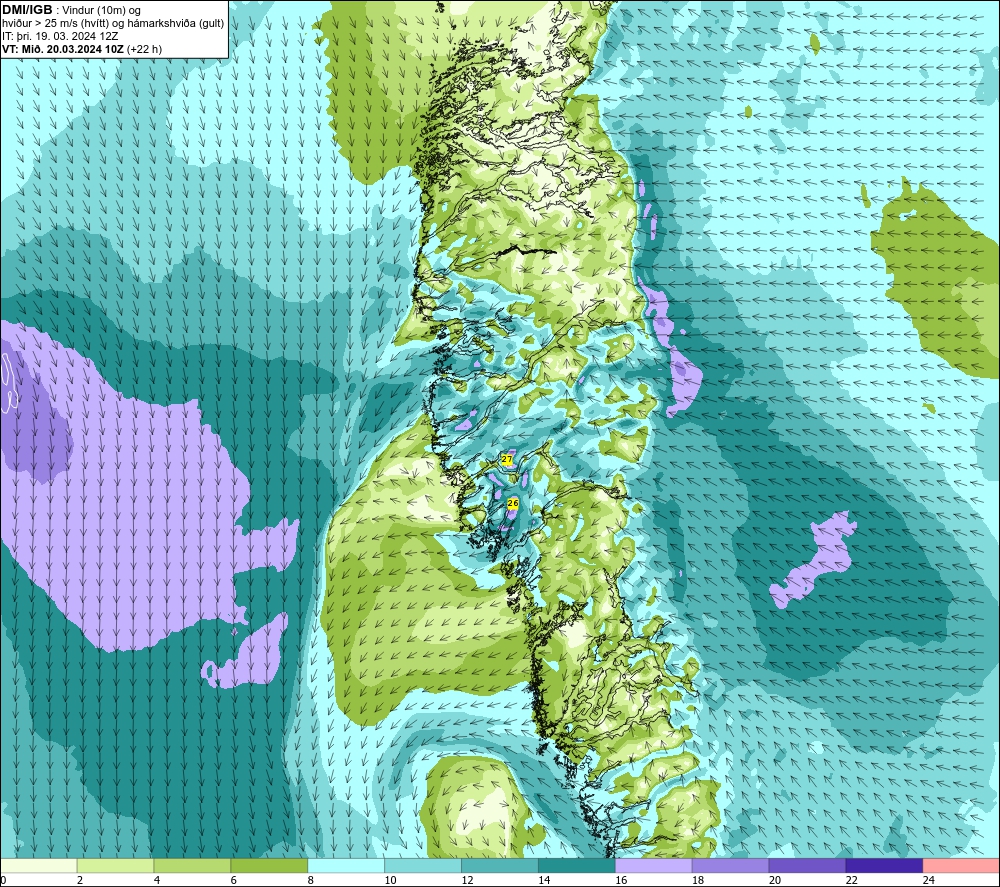Pick the pink legend swatch above 24

961,865
